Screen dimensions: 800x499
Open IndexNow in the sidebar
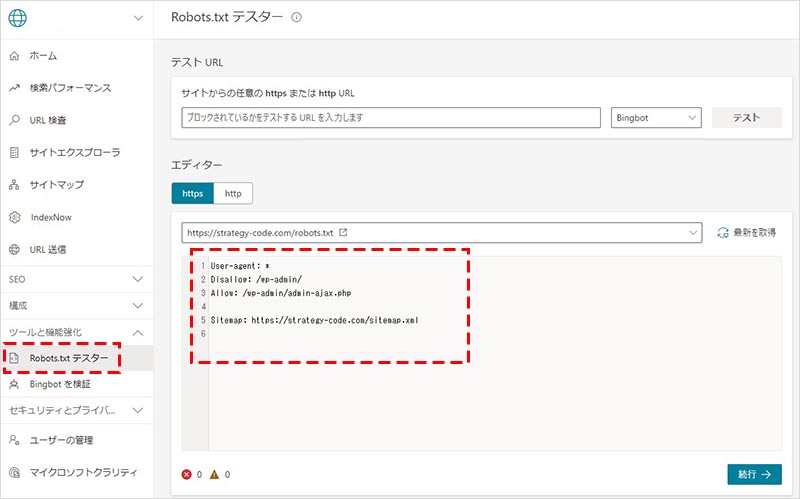click(50, 217)
